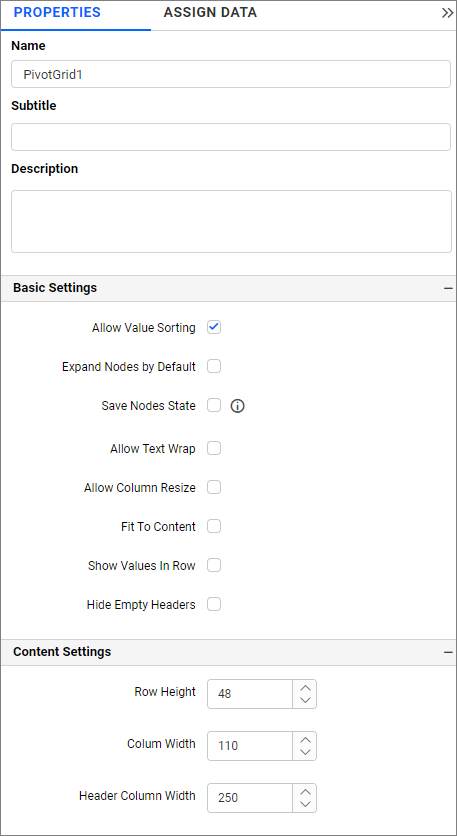The width and height of the screenshot is (457, 836).
Task: Collapse the Content Settings section
Action: point(448,652)
